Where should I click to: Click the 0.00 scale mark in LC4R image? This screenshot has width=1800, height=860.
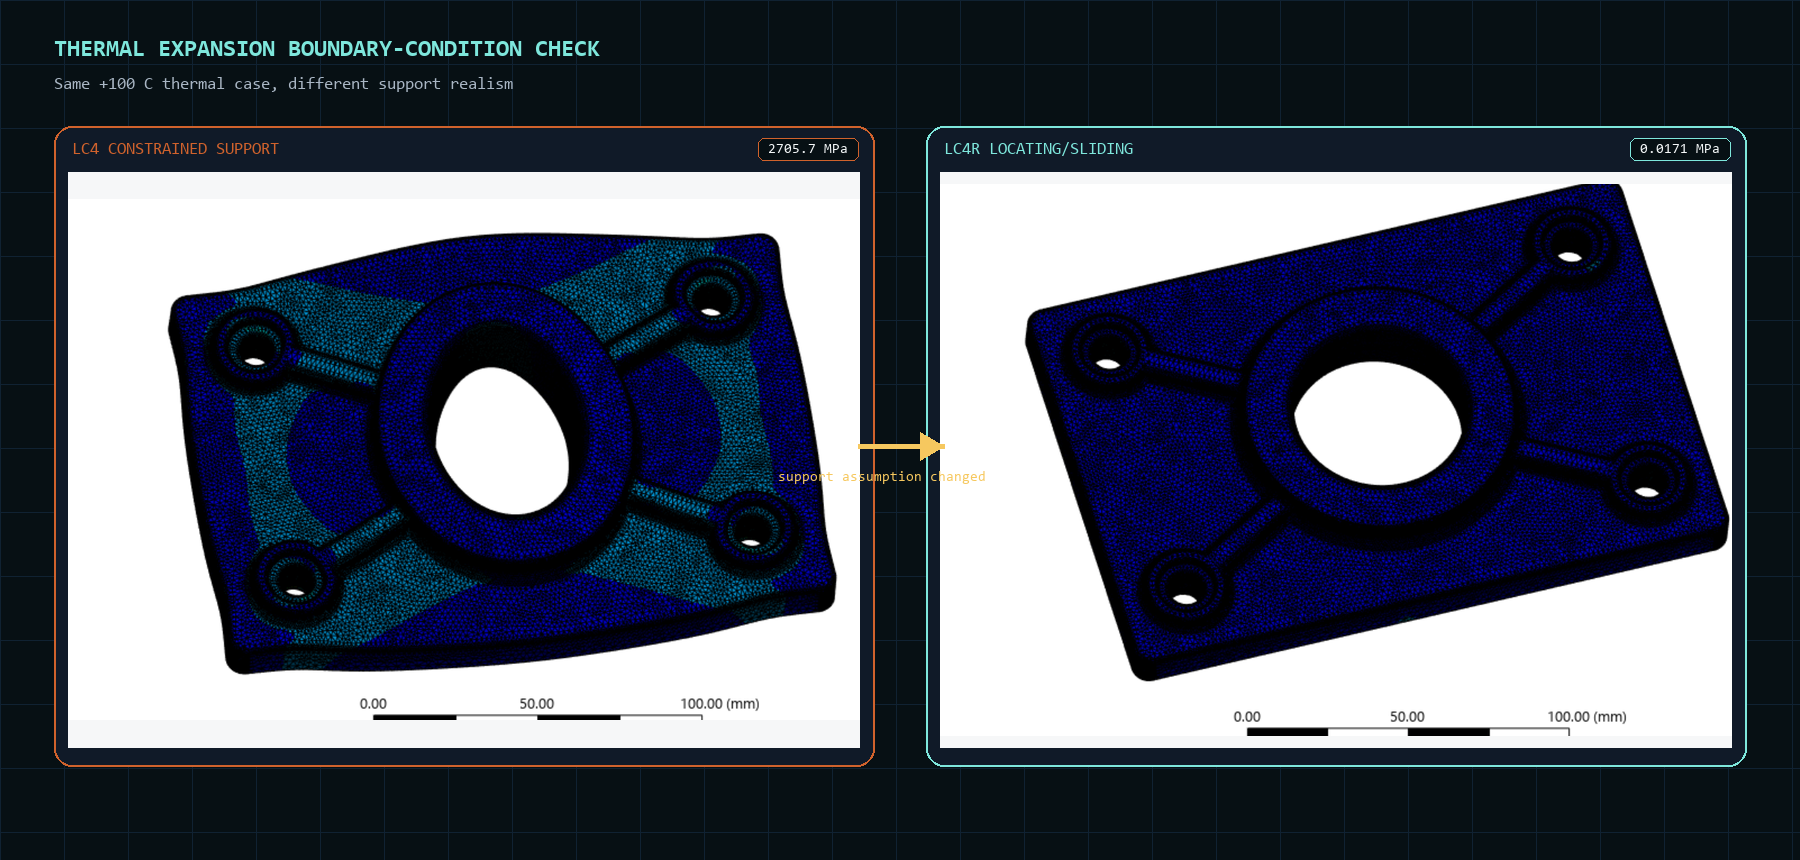1247,717
